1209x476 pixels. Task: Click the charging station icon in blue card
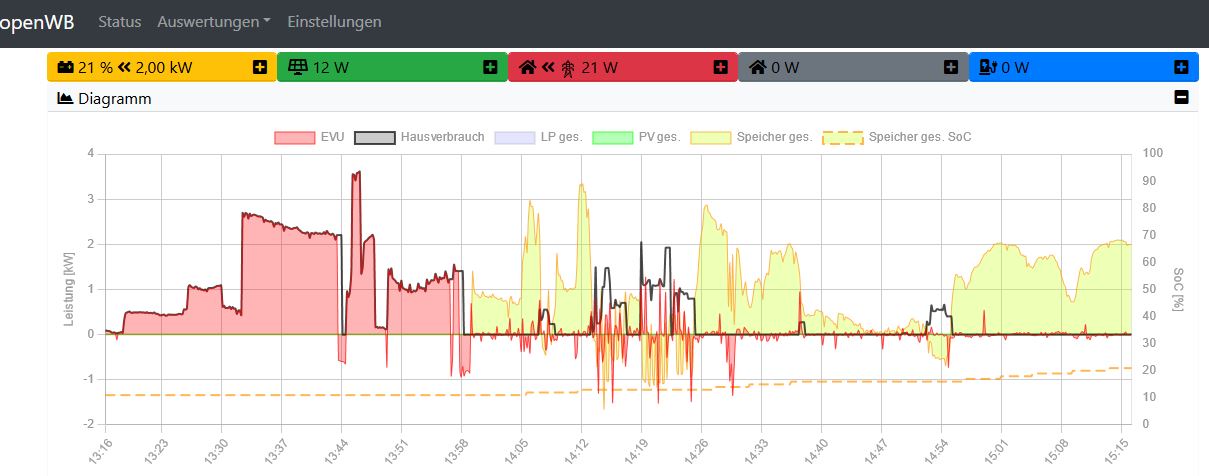click(988, 67)
